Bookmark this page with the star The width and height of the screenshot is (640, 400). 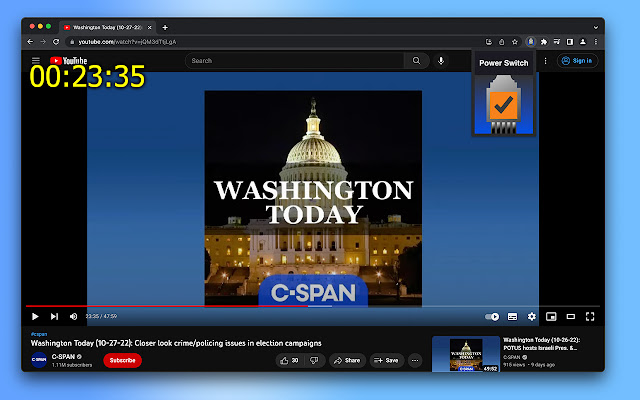pos(515,42)
